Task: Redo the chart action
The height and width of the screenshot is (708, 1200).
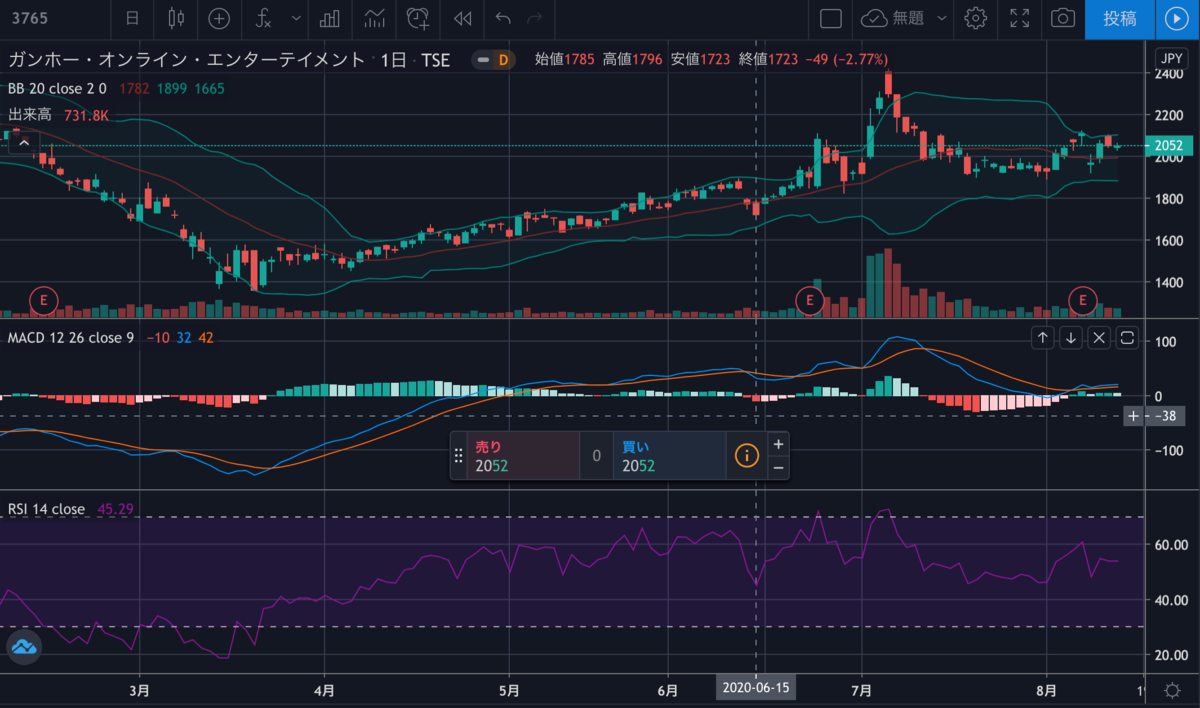Action: tap(535, 18)
